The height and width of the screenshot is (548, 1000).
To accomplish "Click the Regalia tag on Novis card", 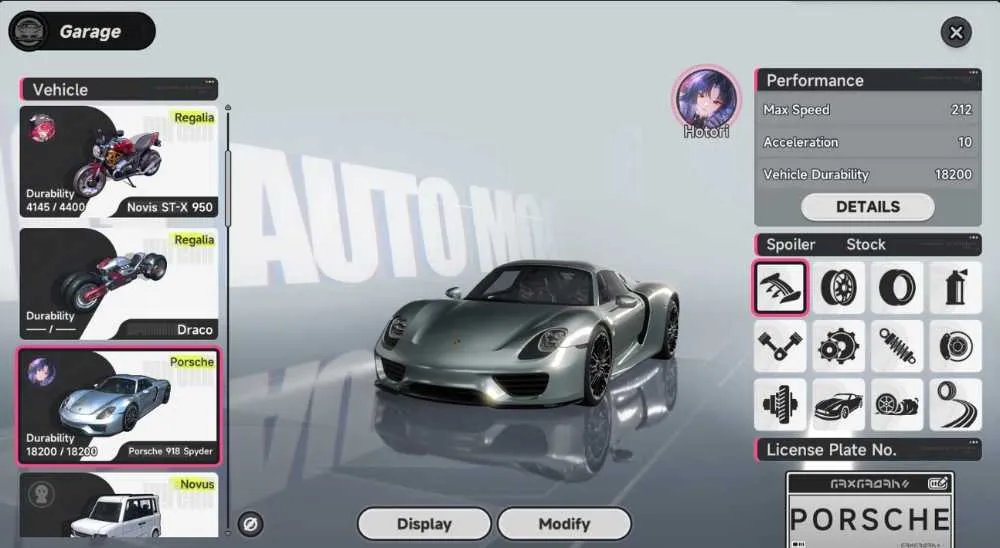I will tap(195, 117).
